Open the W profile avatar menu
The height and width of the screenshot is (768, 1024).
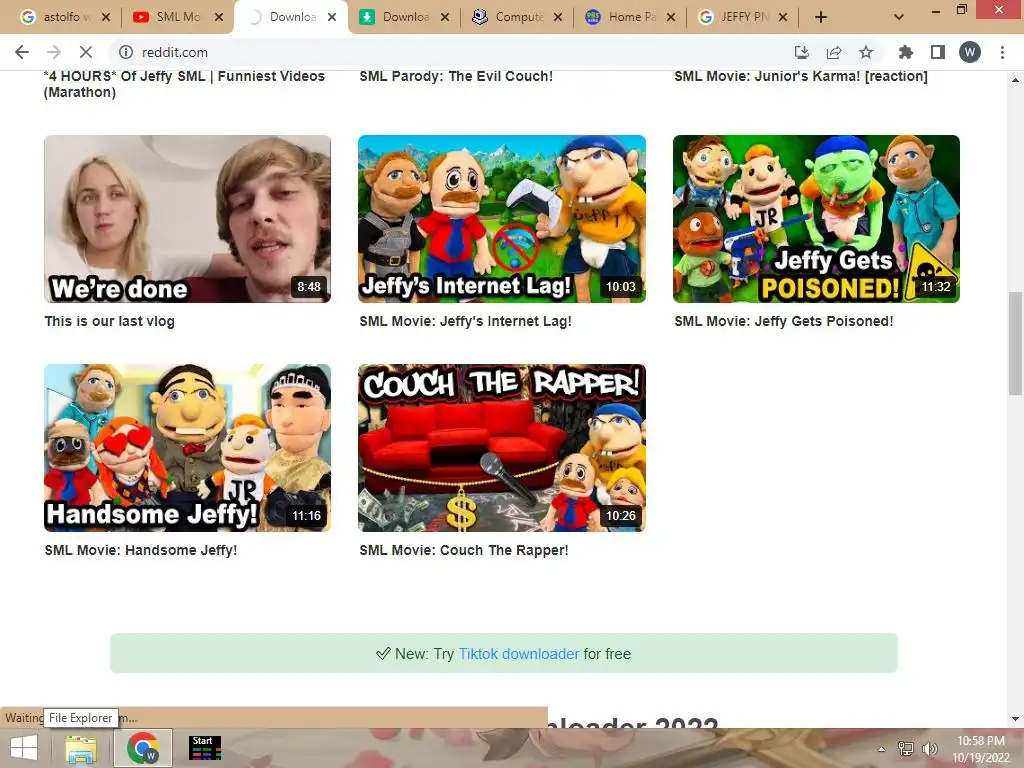click(x=970, y=52)
